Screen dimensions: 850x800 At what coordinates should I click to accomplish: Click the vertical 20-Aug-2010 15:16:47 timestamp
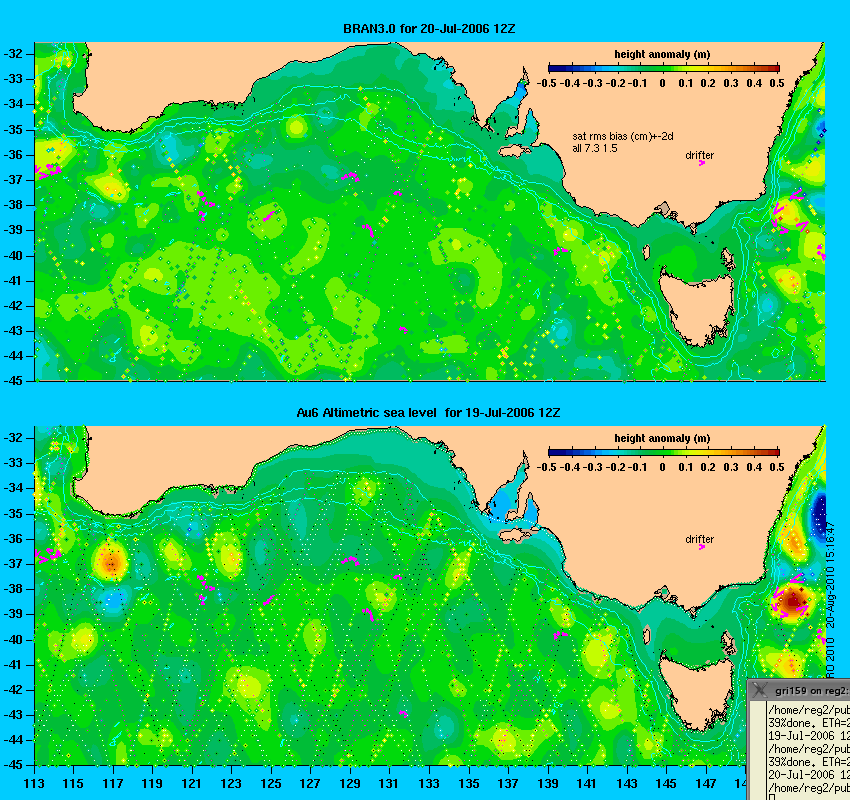[x=830, y=576]
